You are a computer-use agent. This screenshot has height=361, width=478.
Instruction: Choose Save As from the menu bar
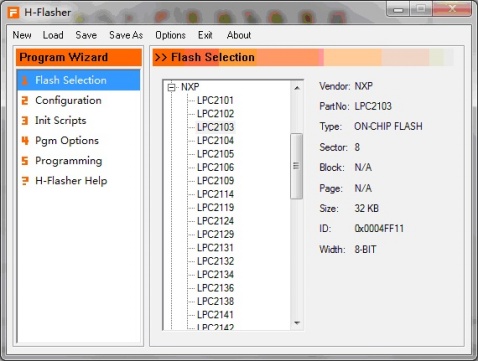(x=126, y=35)
